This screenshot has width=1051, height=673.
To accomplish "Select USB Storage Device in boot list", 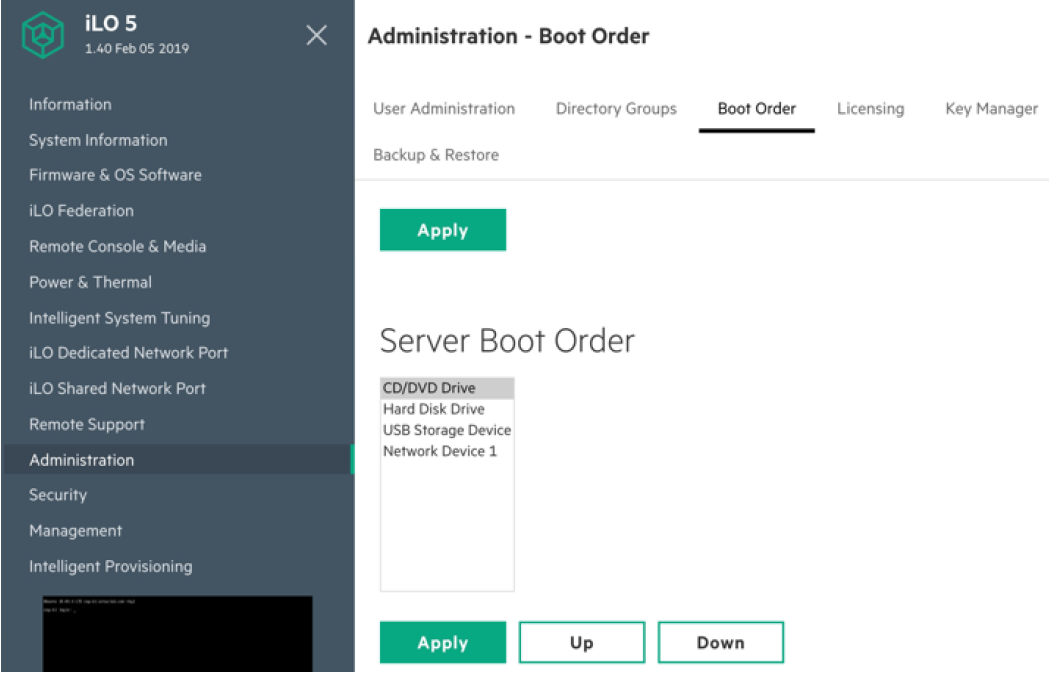I will coord(447,430).
